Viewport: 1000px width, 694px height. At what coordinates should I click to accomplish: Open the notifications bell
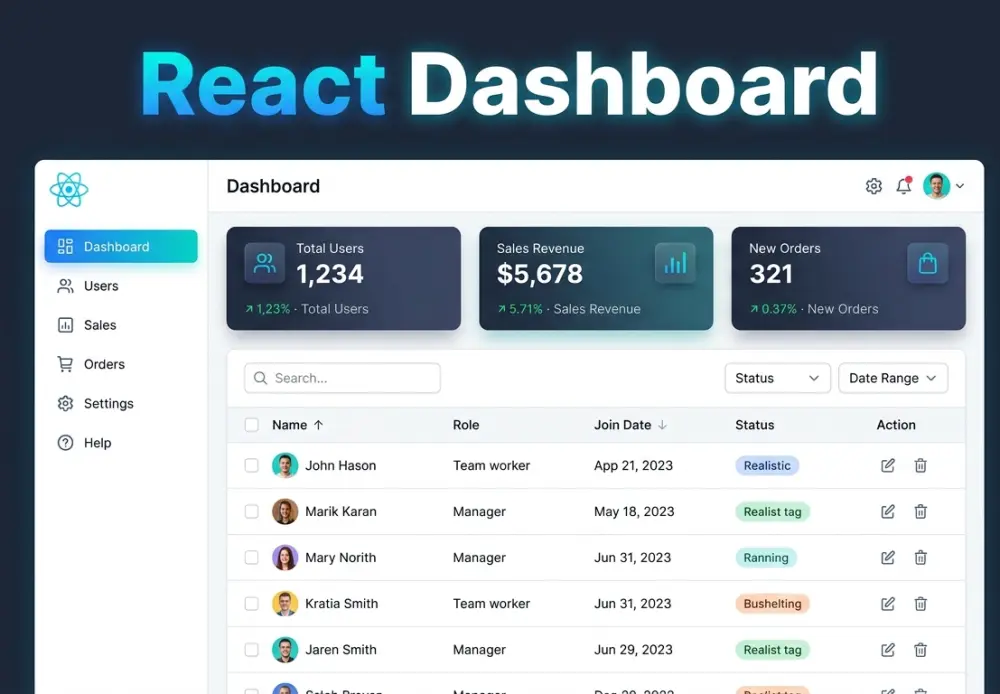point(904,186)
